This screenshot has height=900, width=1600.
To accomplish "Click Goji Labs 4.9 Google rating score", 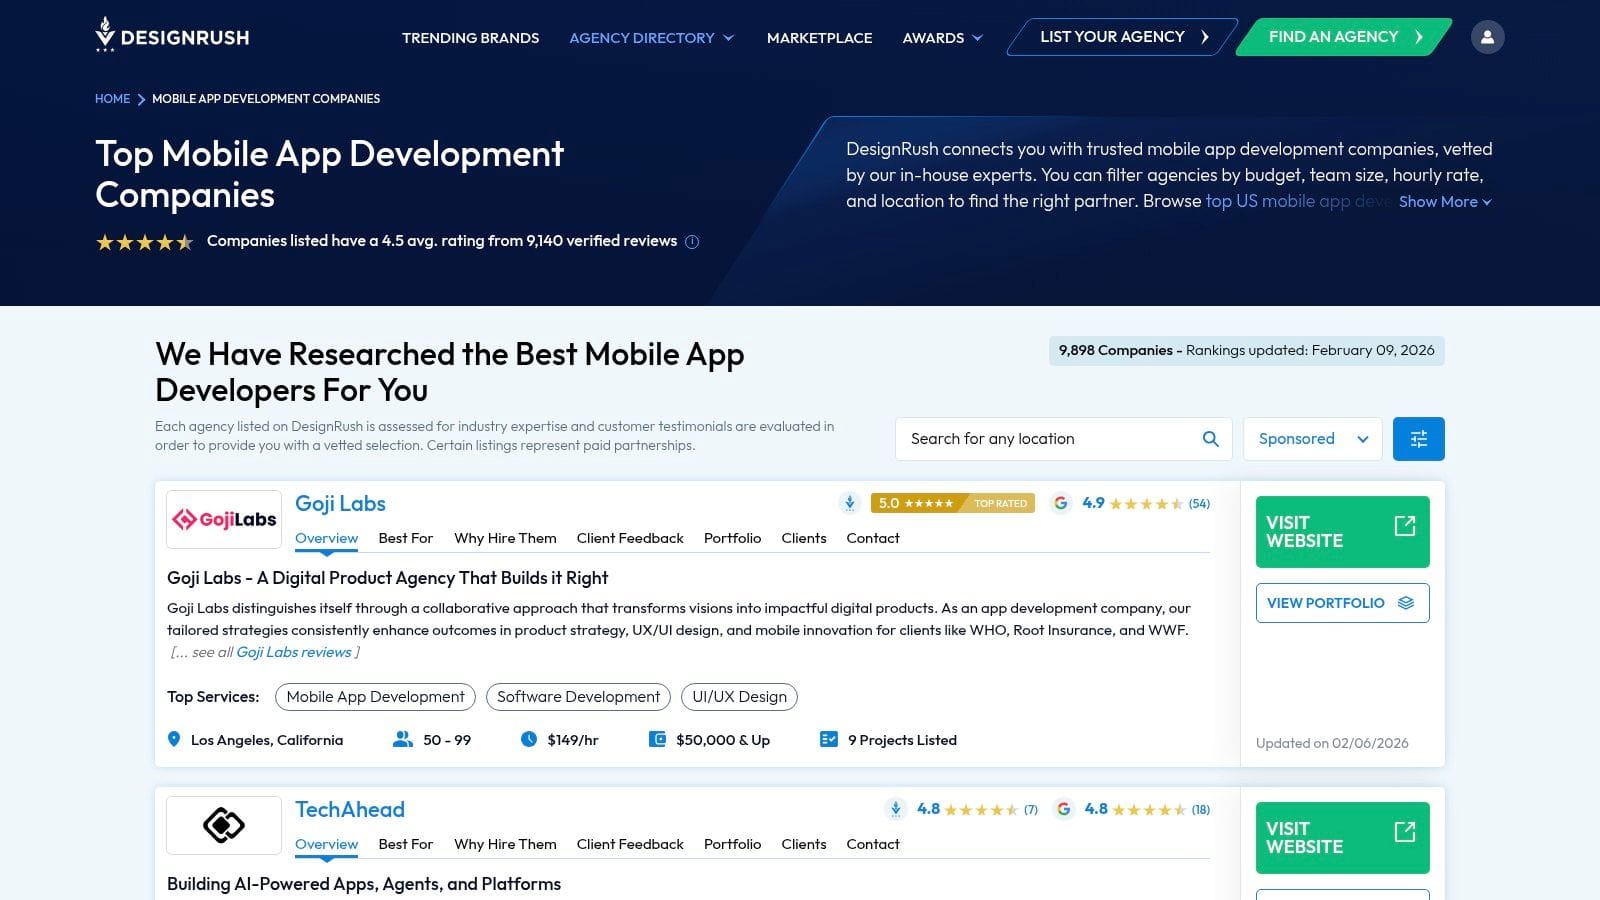I will coord(1093,503).
